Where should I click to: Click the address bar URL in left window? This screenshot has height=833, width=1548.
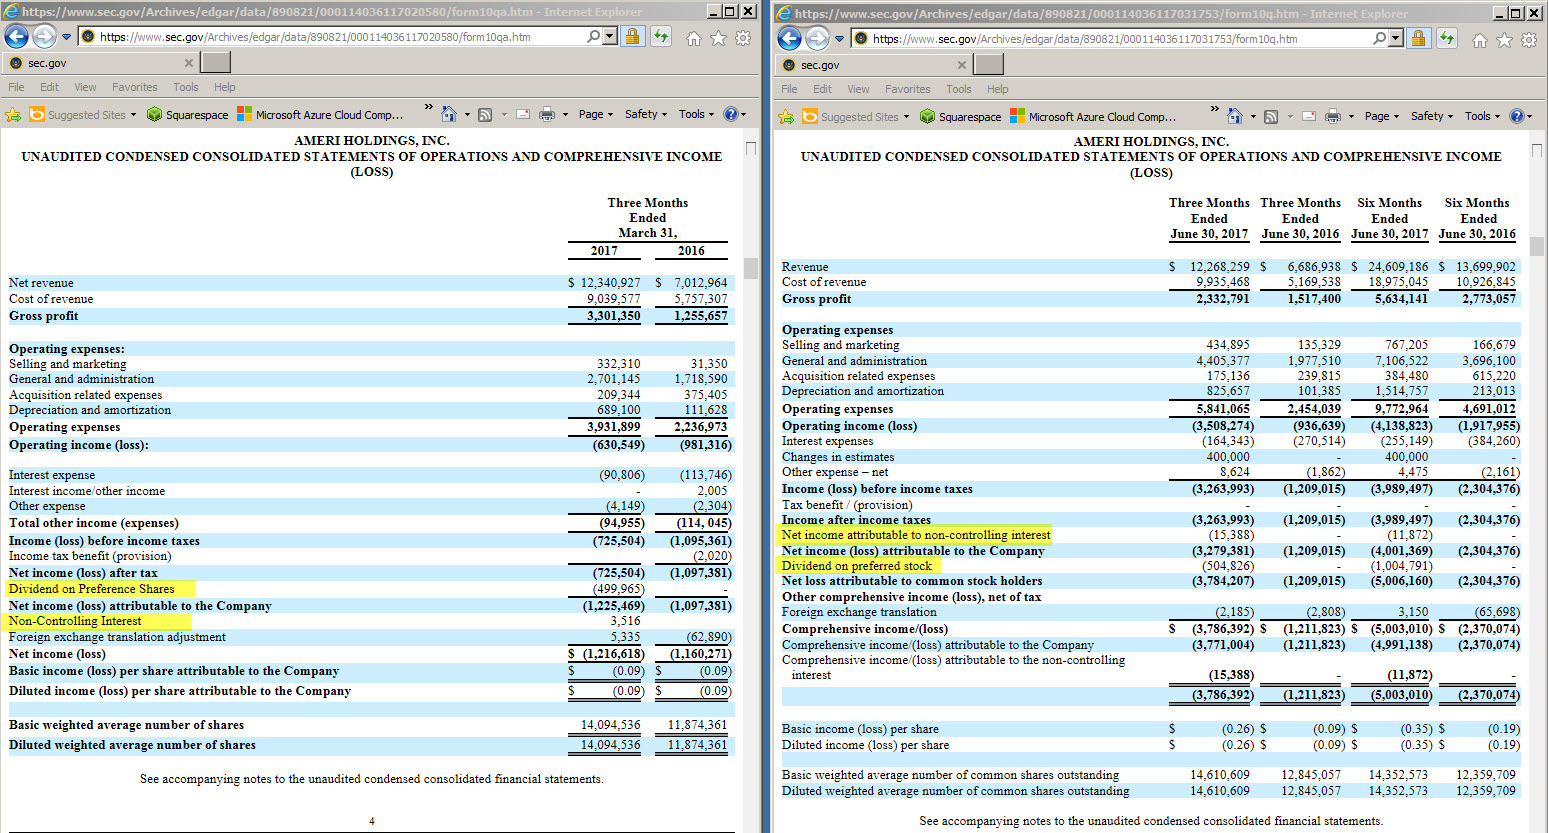[315, 36]
